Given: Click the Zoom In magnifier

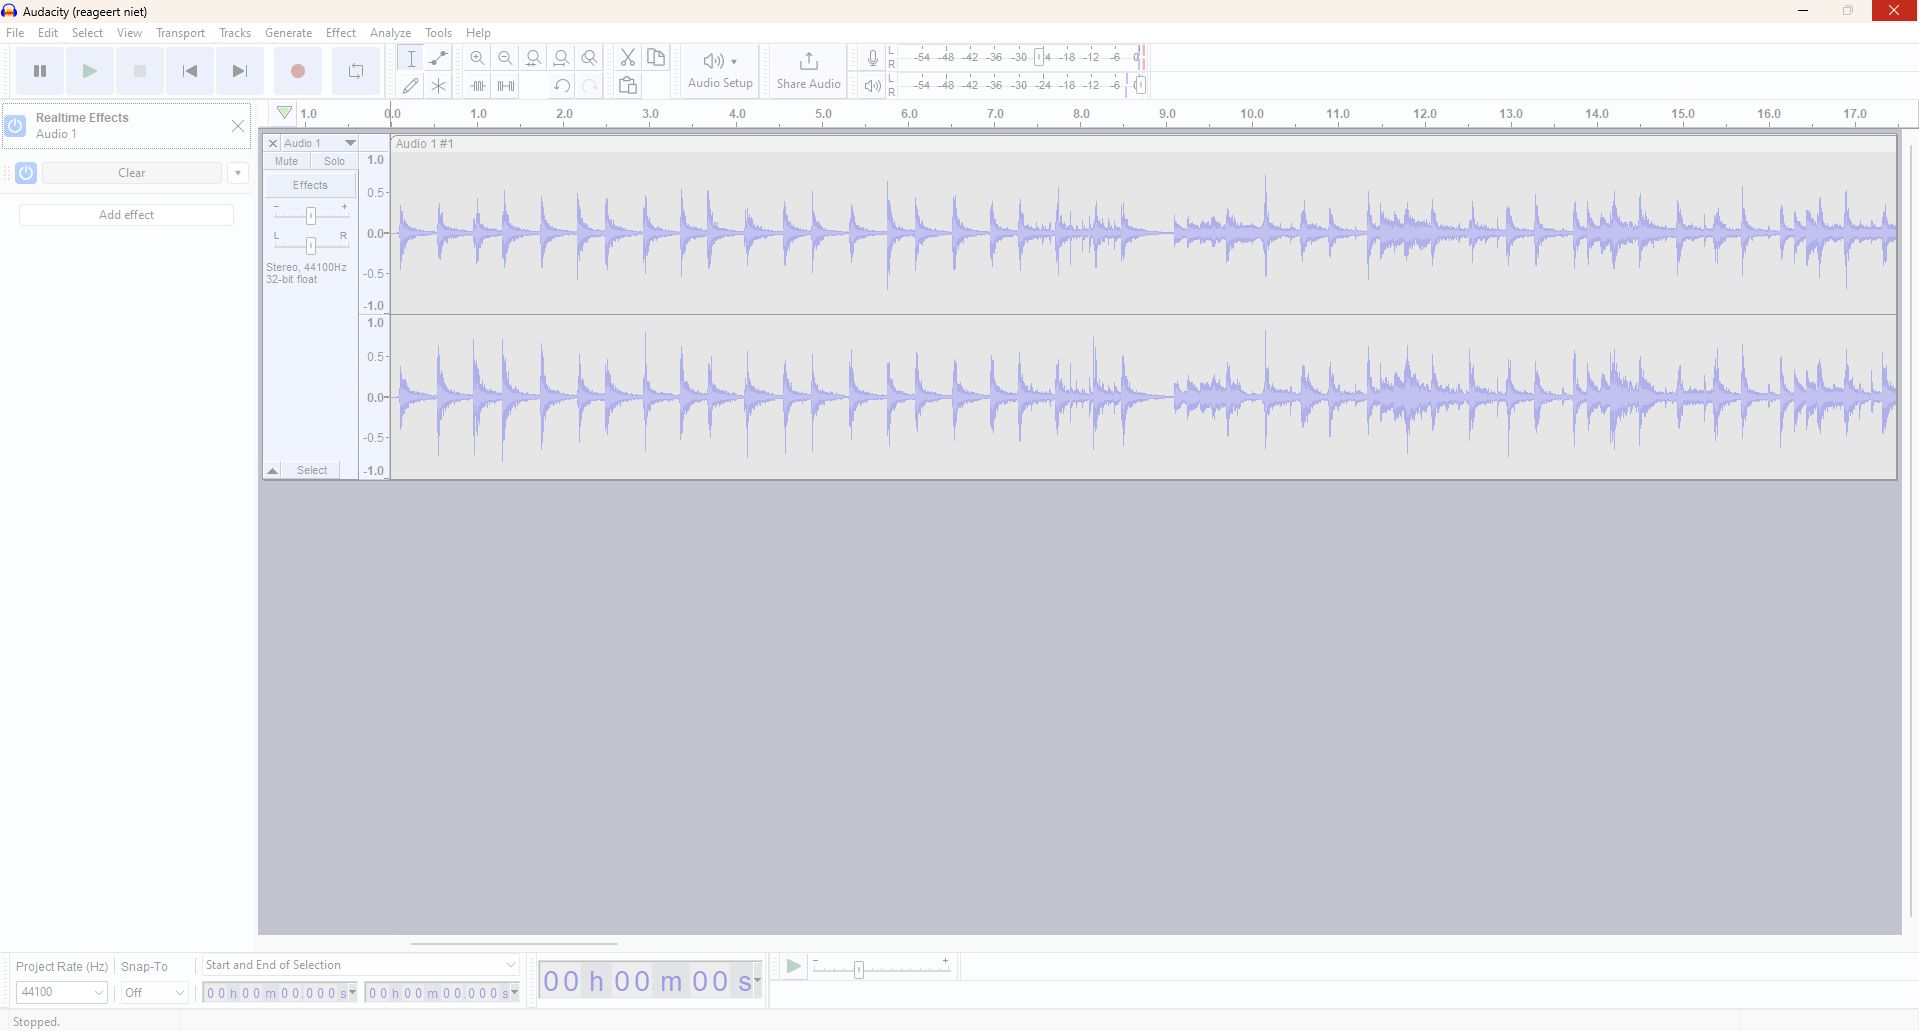Looking at the screenshot, I should coord(478,58).
